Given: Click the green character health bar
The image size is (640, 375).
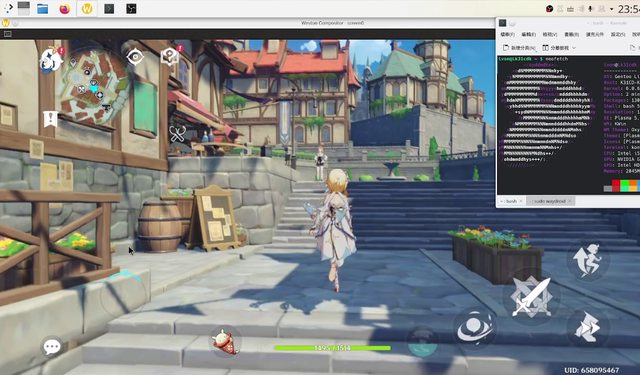Looking at the screenshot, I should pyautogui.click(x=332, y=348).
